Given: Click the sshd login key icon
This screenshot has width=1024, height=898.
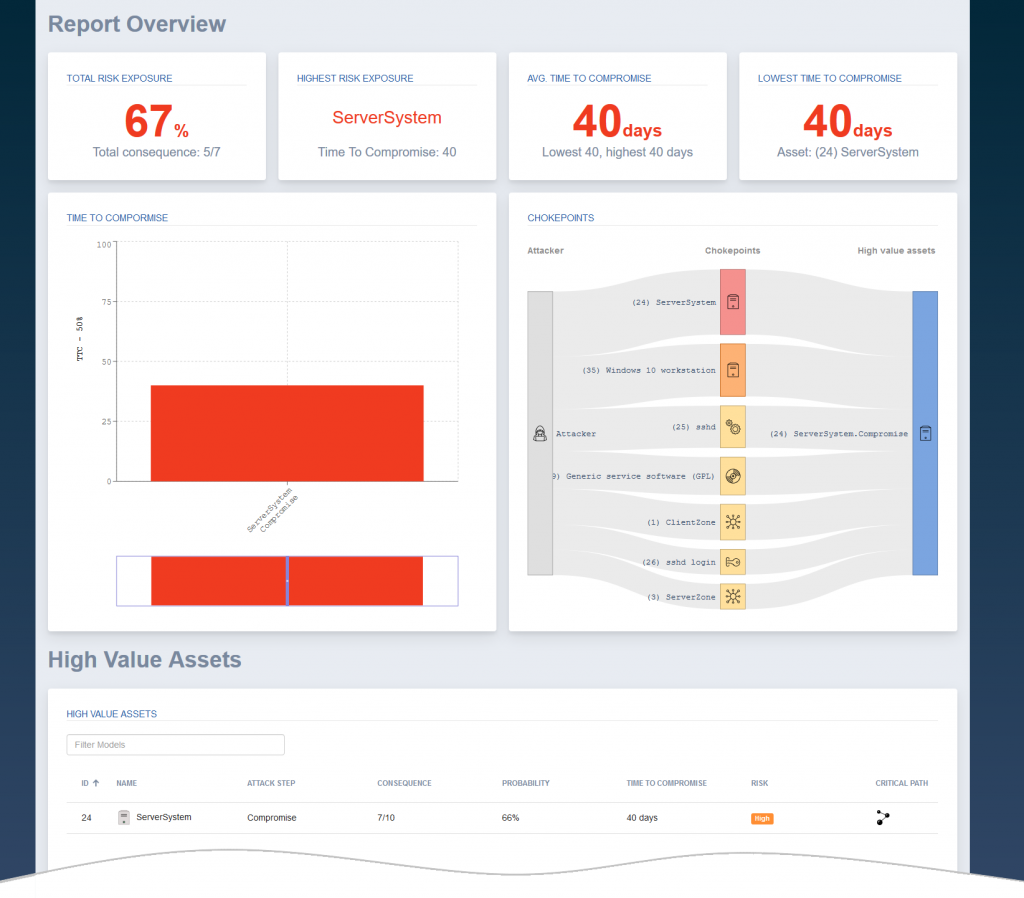Looking at the screenshot, I should 733,562.
